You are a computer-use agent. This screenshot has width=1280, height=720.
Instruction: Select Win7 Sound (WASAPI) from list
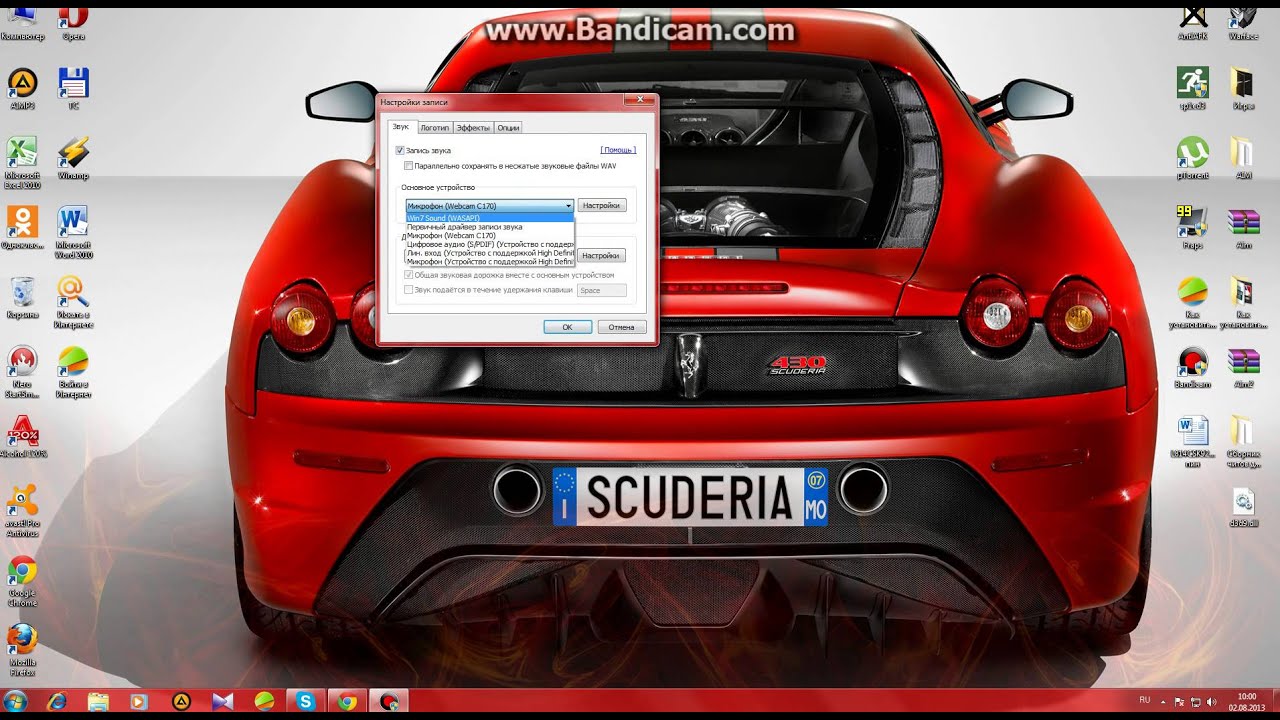click(489, 217)
